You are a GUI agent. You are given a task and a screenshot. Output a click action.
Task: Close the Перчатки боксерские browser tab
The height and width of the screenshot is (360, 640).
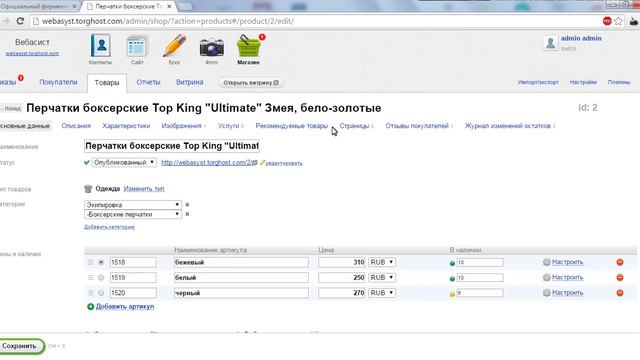click(x=169, y=7)
